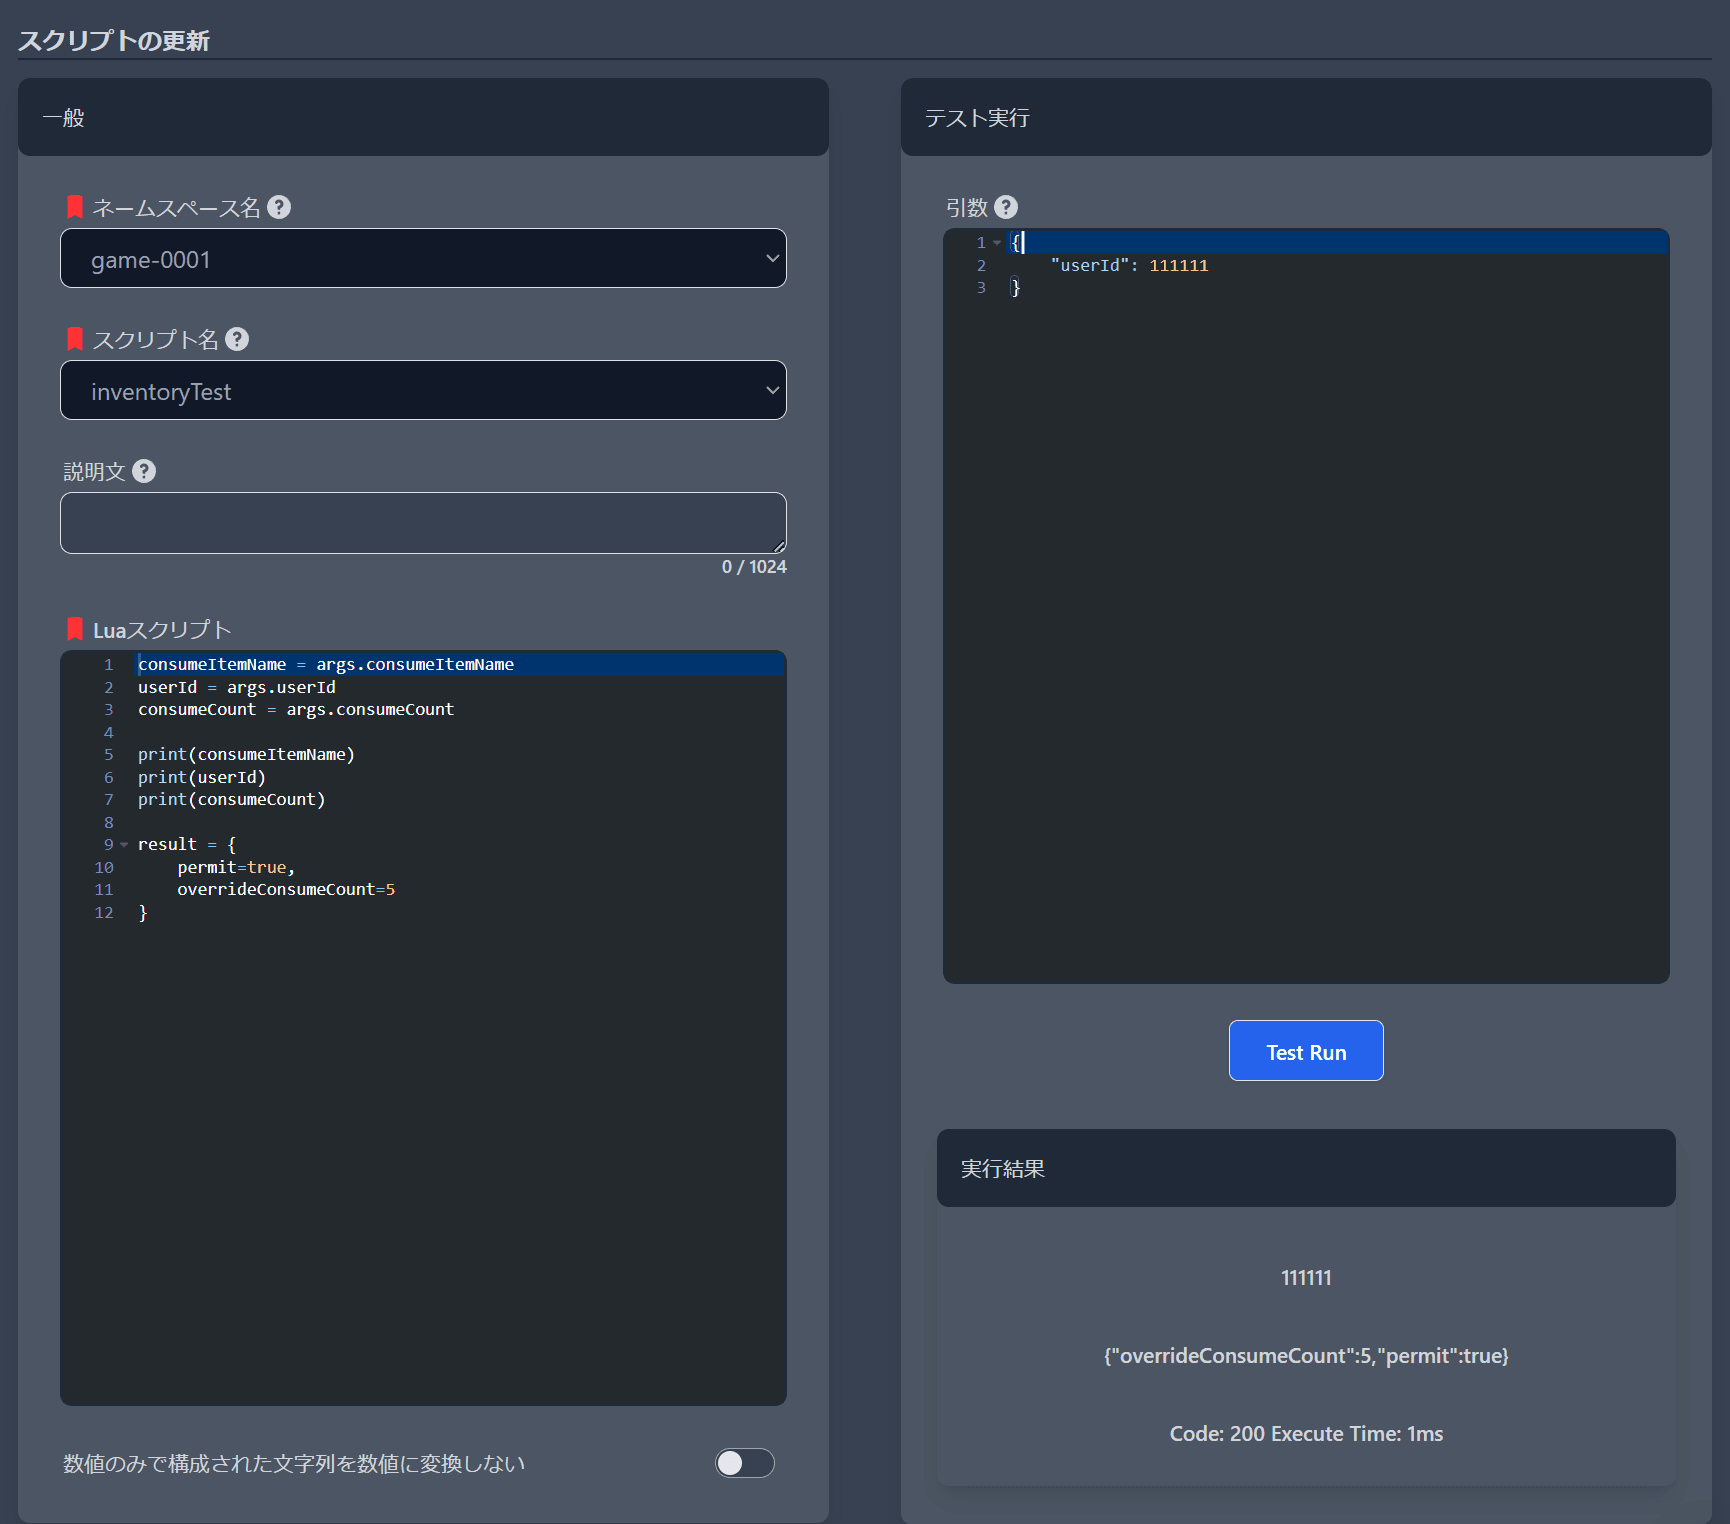Click the 実行結果 panel header
The width and height of the screenshot is (1730, 1524).
(x=1306, y=1168)
